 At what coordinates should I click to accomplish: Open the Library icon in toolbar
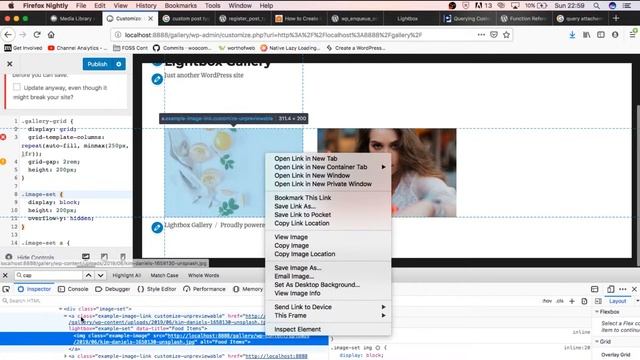(587, 35)
